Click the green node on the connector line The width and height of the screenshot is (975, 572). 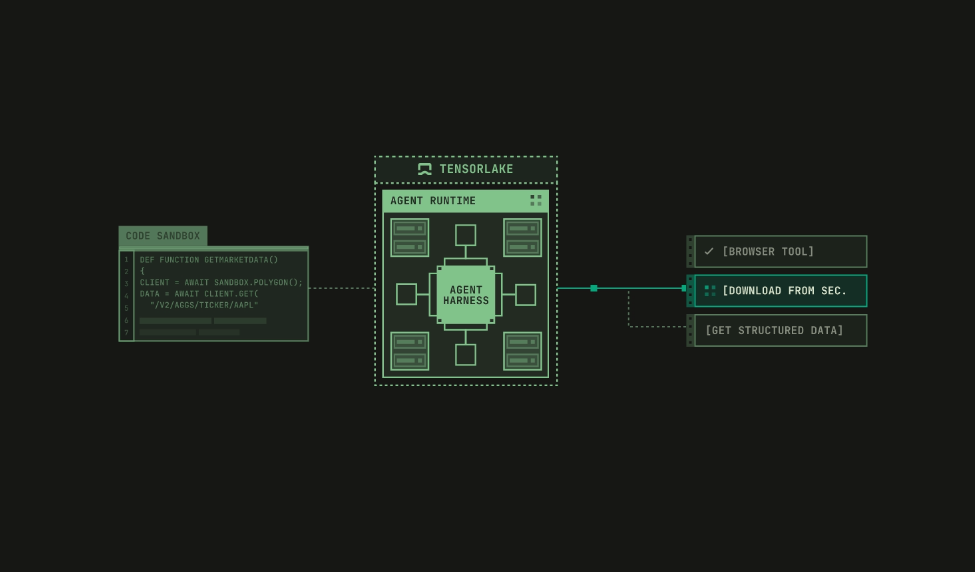pos(594,288)
